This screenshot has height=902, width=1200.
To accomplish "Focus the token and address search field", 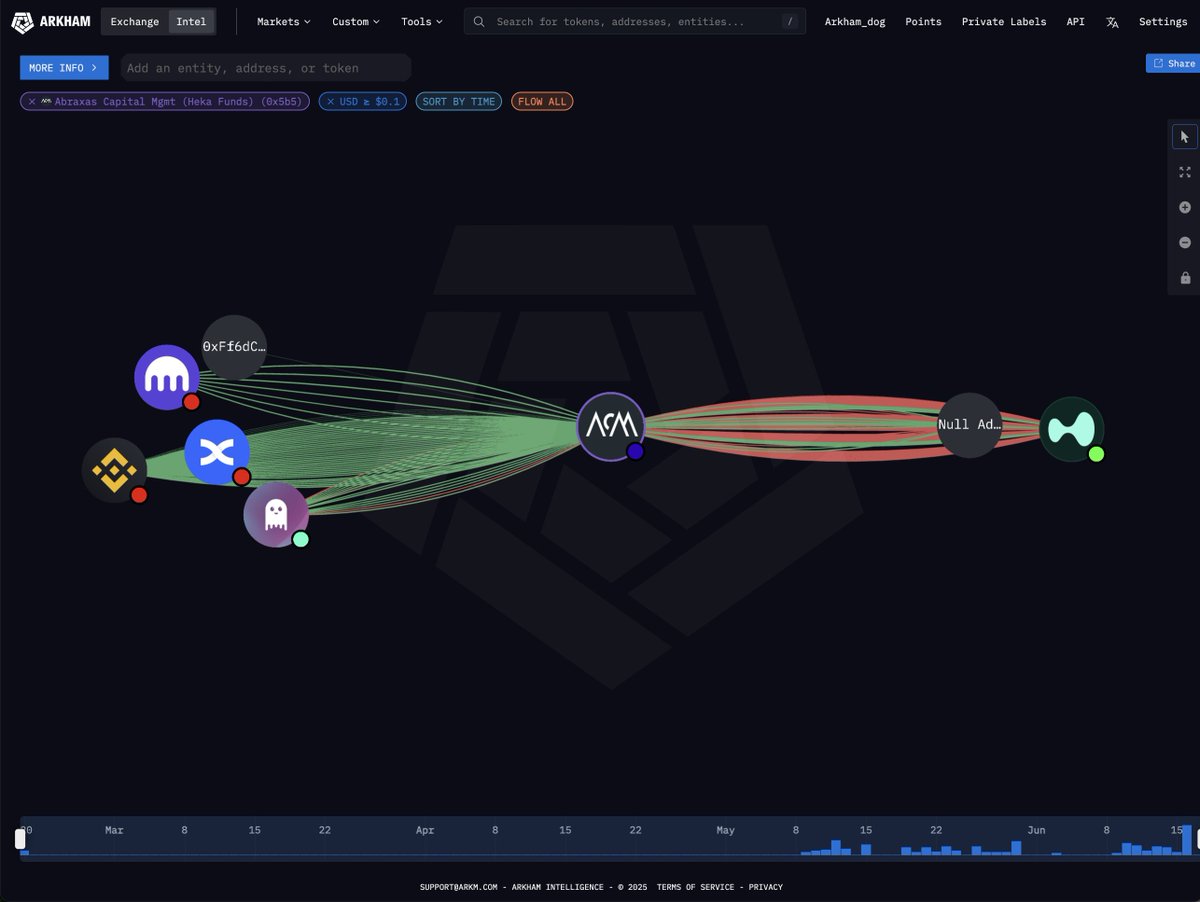I will pos(634,21).
